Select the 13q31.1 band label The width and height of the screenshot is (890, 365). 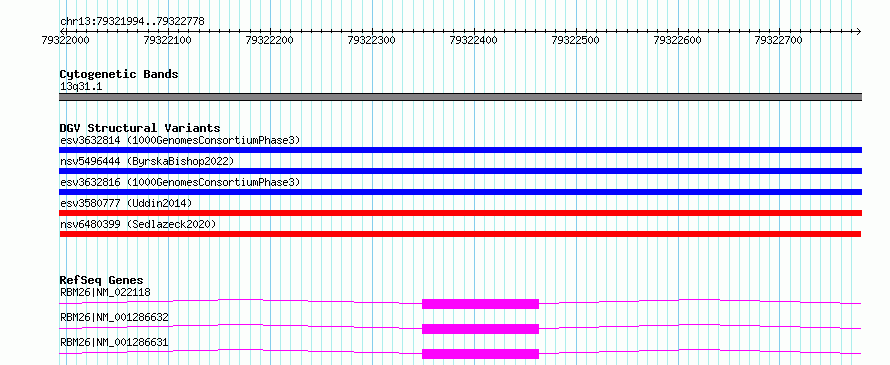81,87
